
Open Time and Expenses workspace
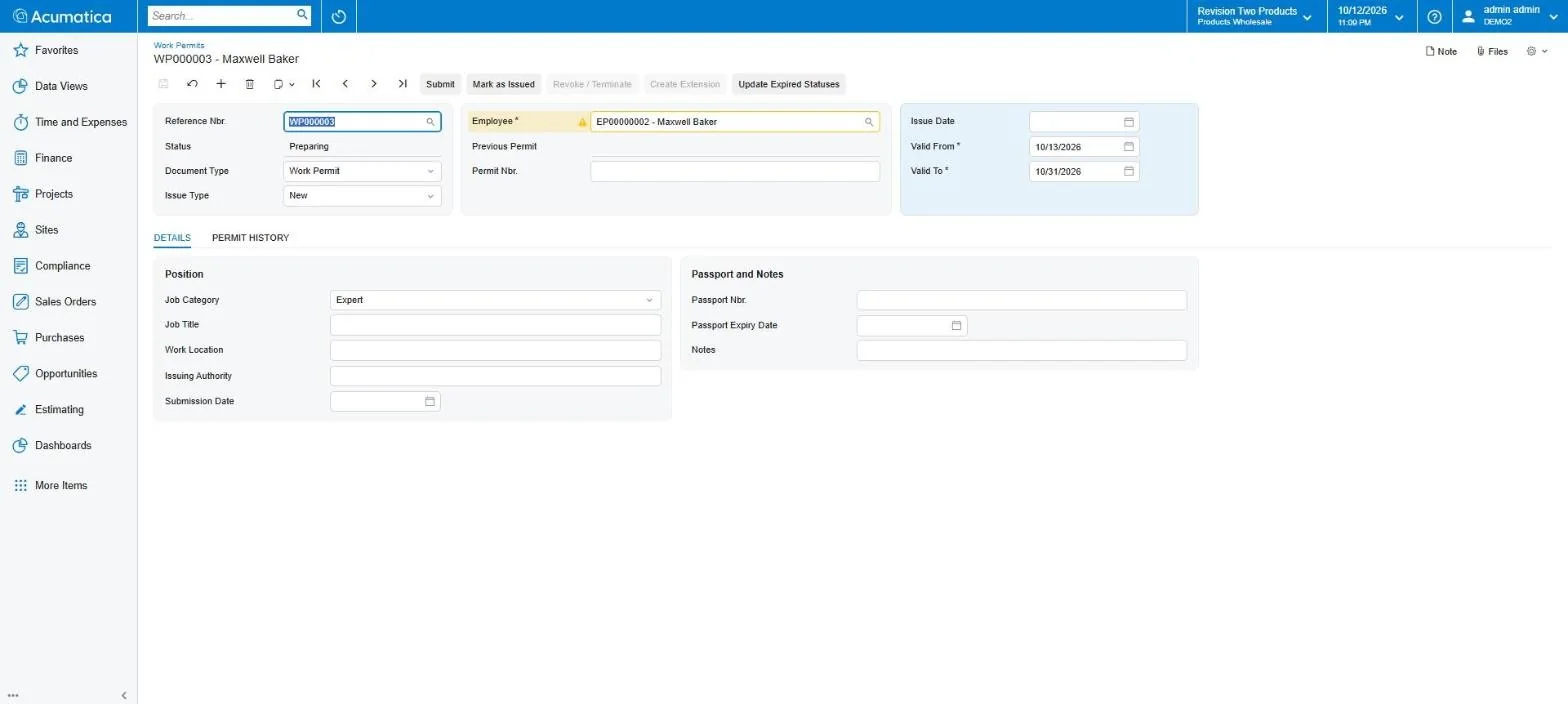(x=69, y=122)
